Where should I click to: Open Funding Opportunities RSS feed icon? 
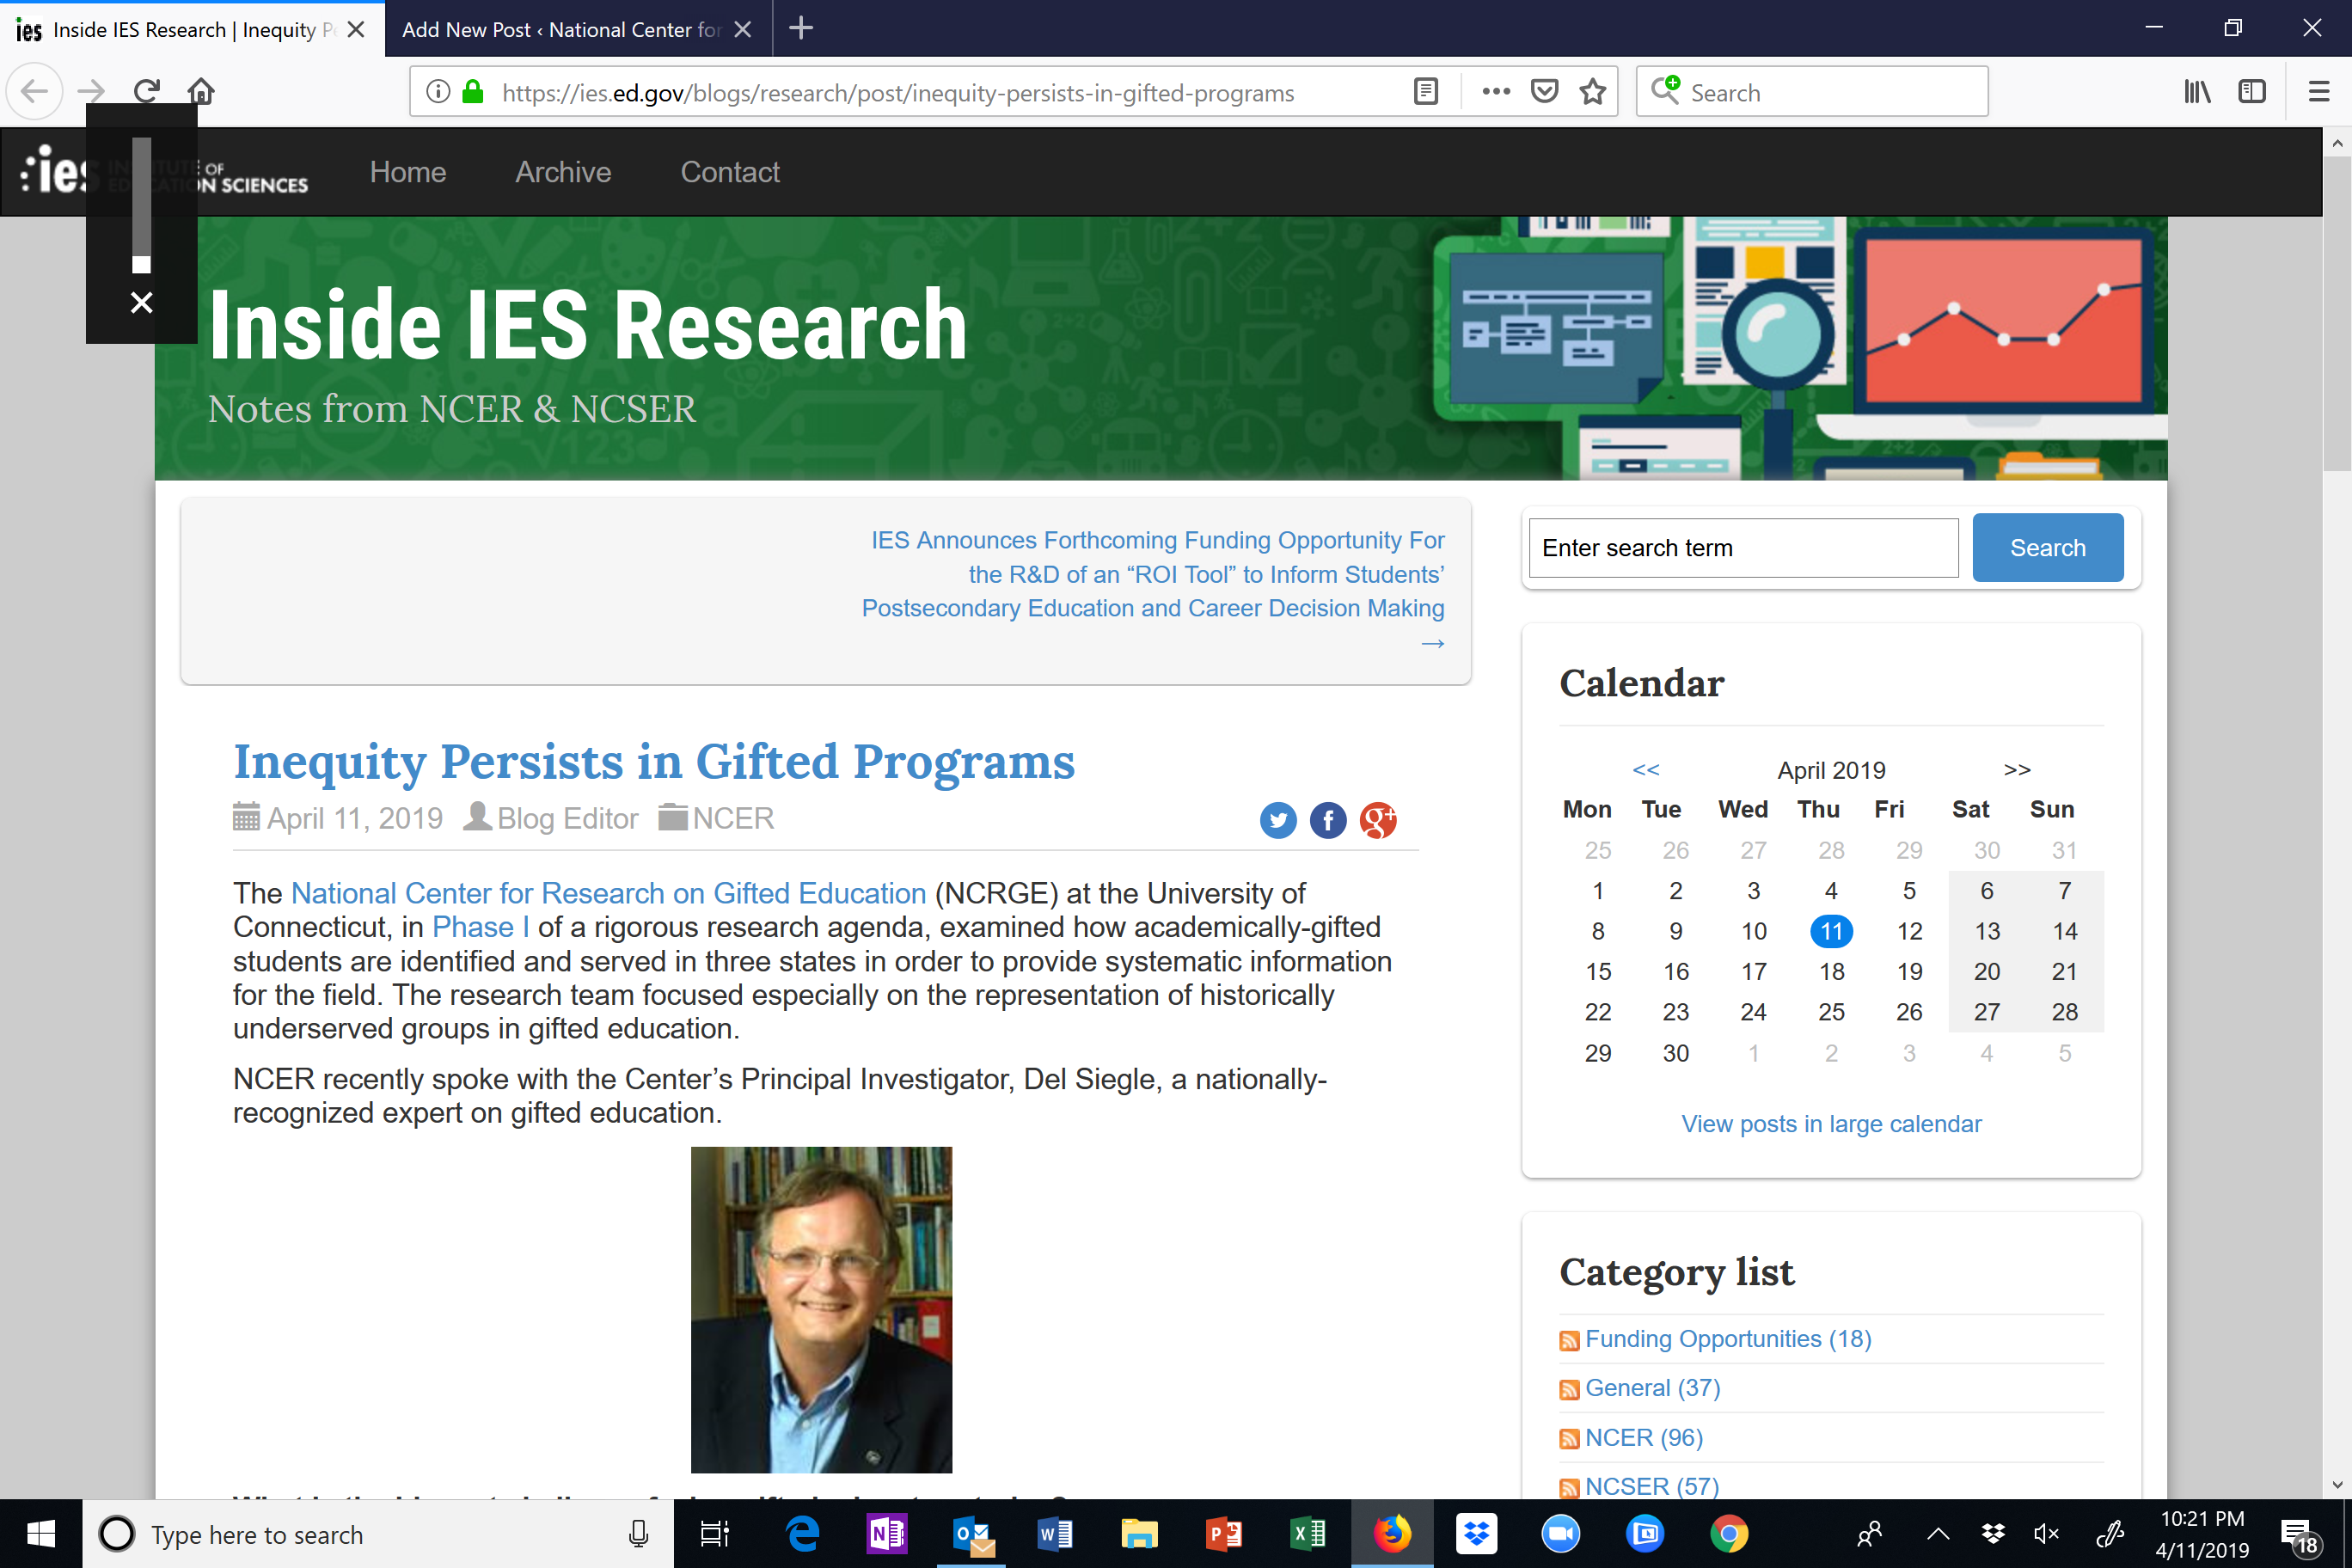(1568, 1340)
